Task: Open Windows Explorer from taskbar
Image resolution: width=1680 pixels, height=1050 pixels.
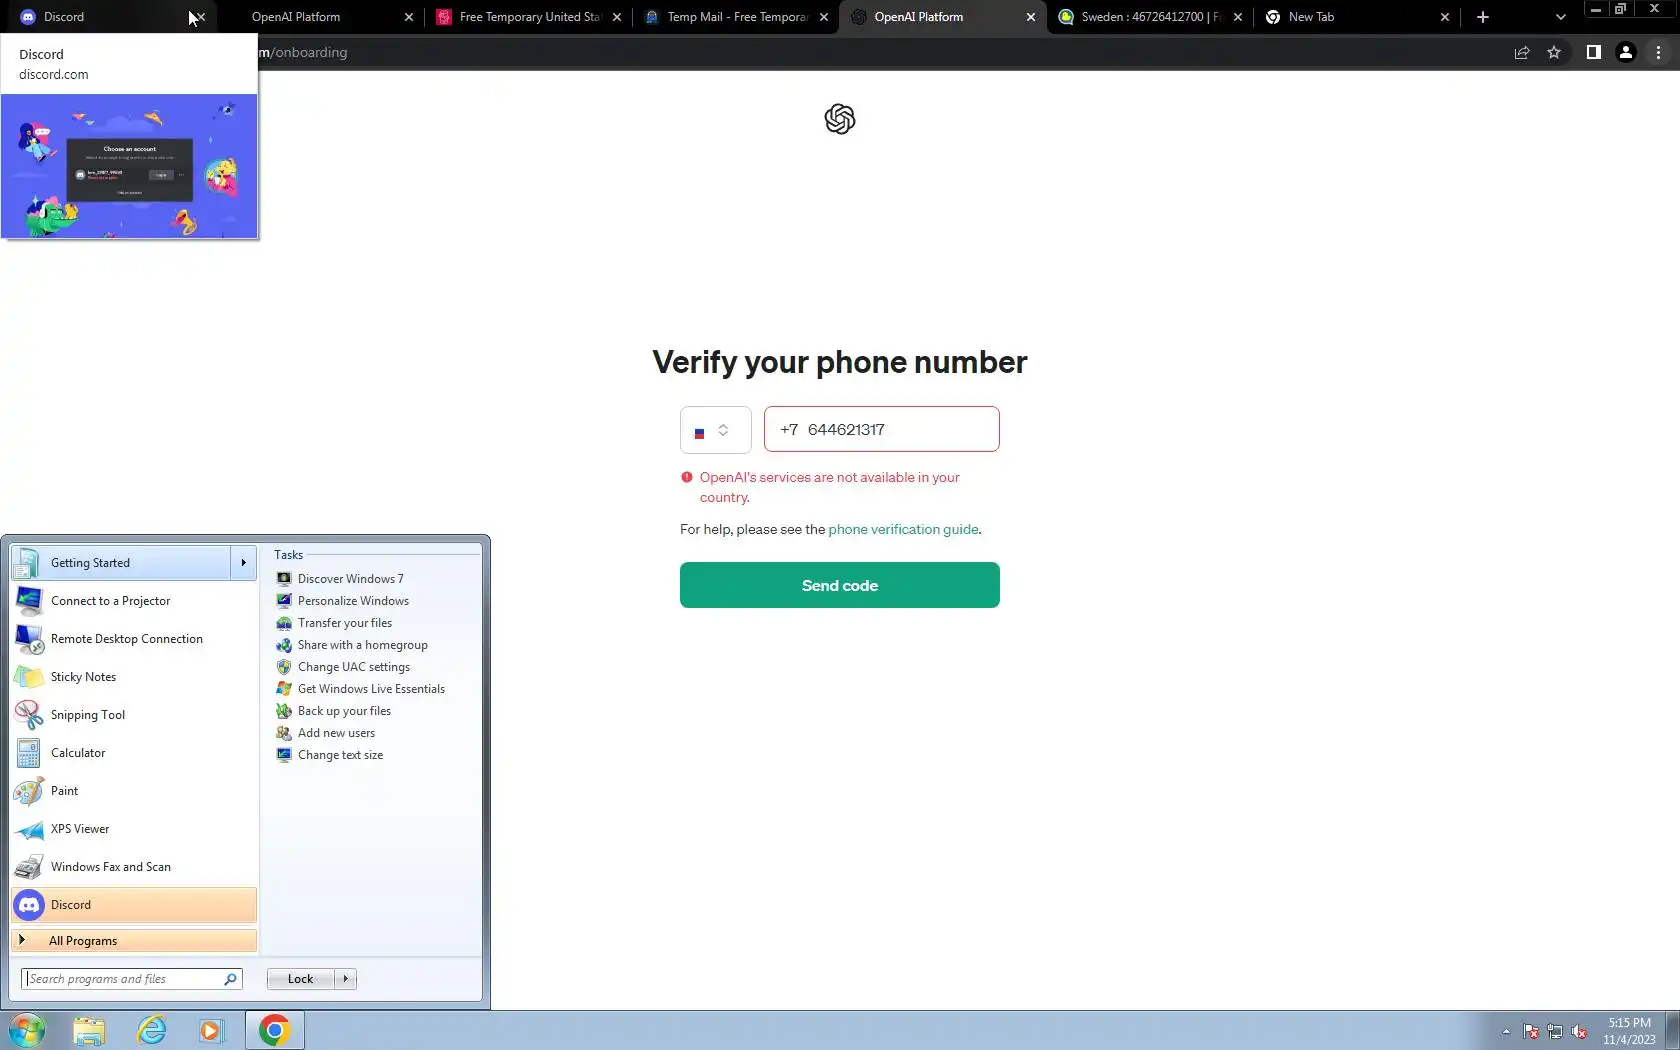Action: (89, 1030)
